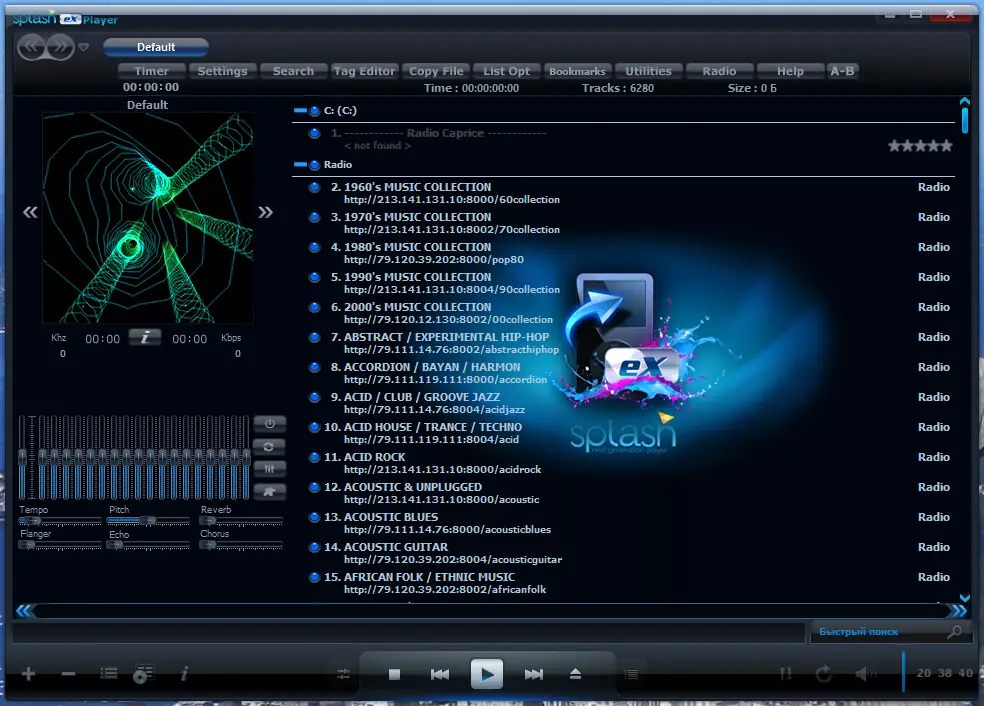Open the Settings menu

(222, 71)
